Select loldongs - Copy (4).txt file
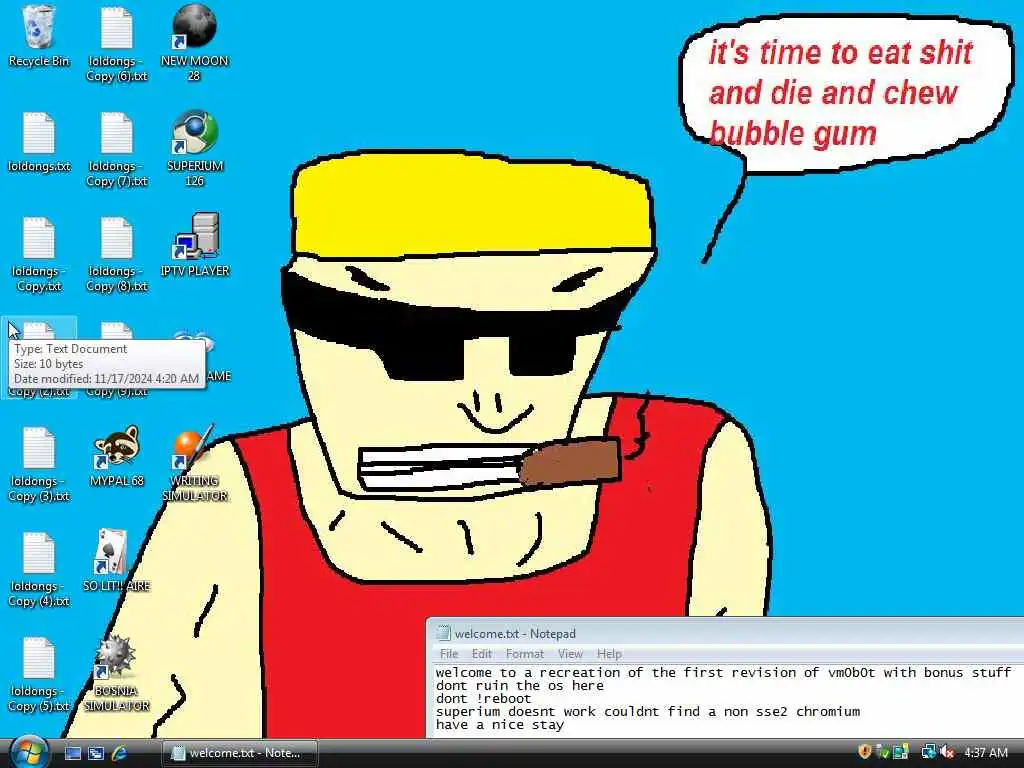This screenshot has width=1024, height=768. [39, 569]
